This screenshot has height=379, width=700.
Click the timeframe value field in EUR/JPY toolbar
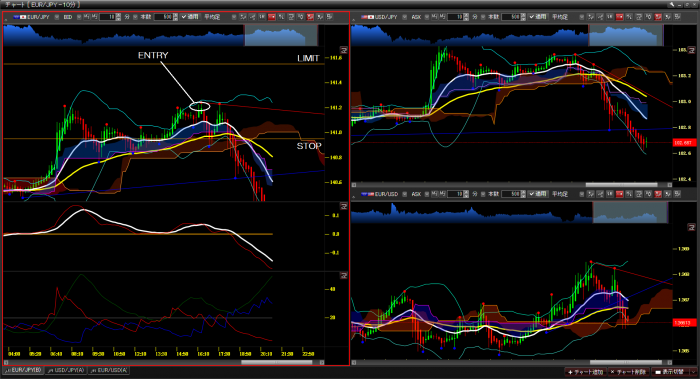point(107,17)
